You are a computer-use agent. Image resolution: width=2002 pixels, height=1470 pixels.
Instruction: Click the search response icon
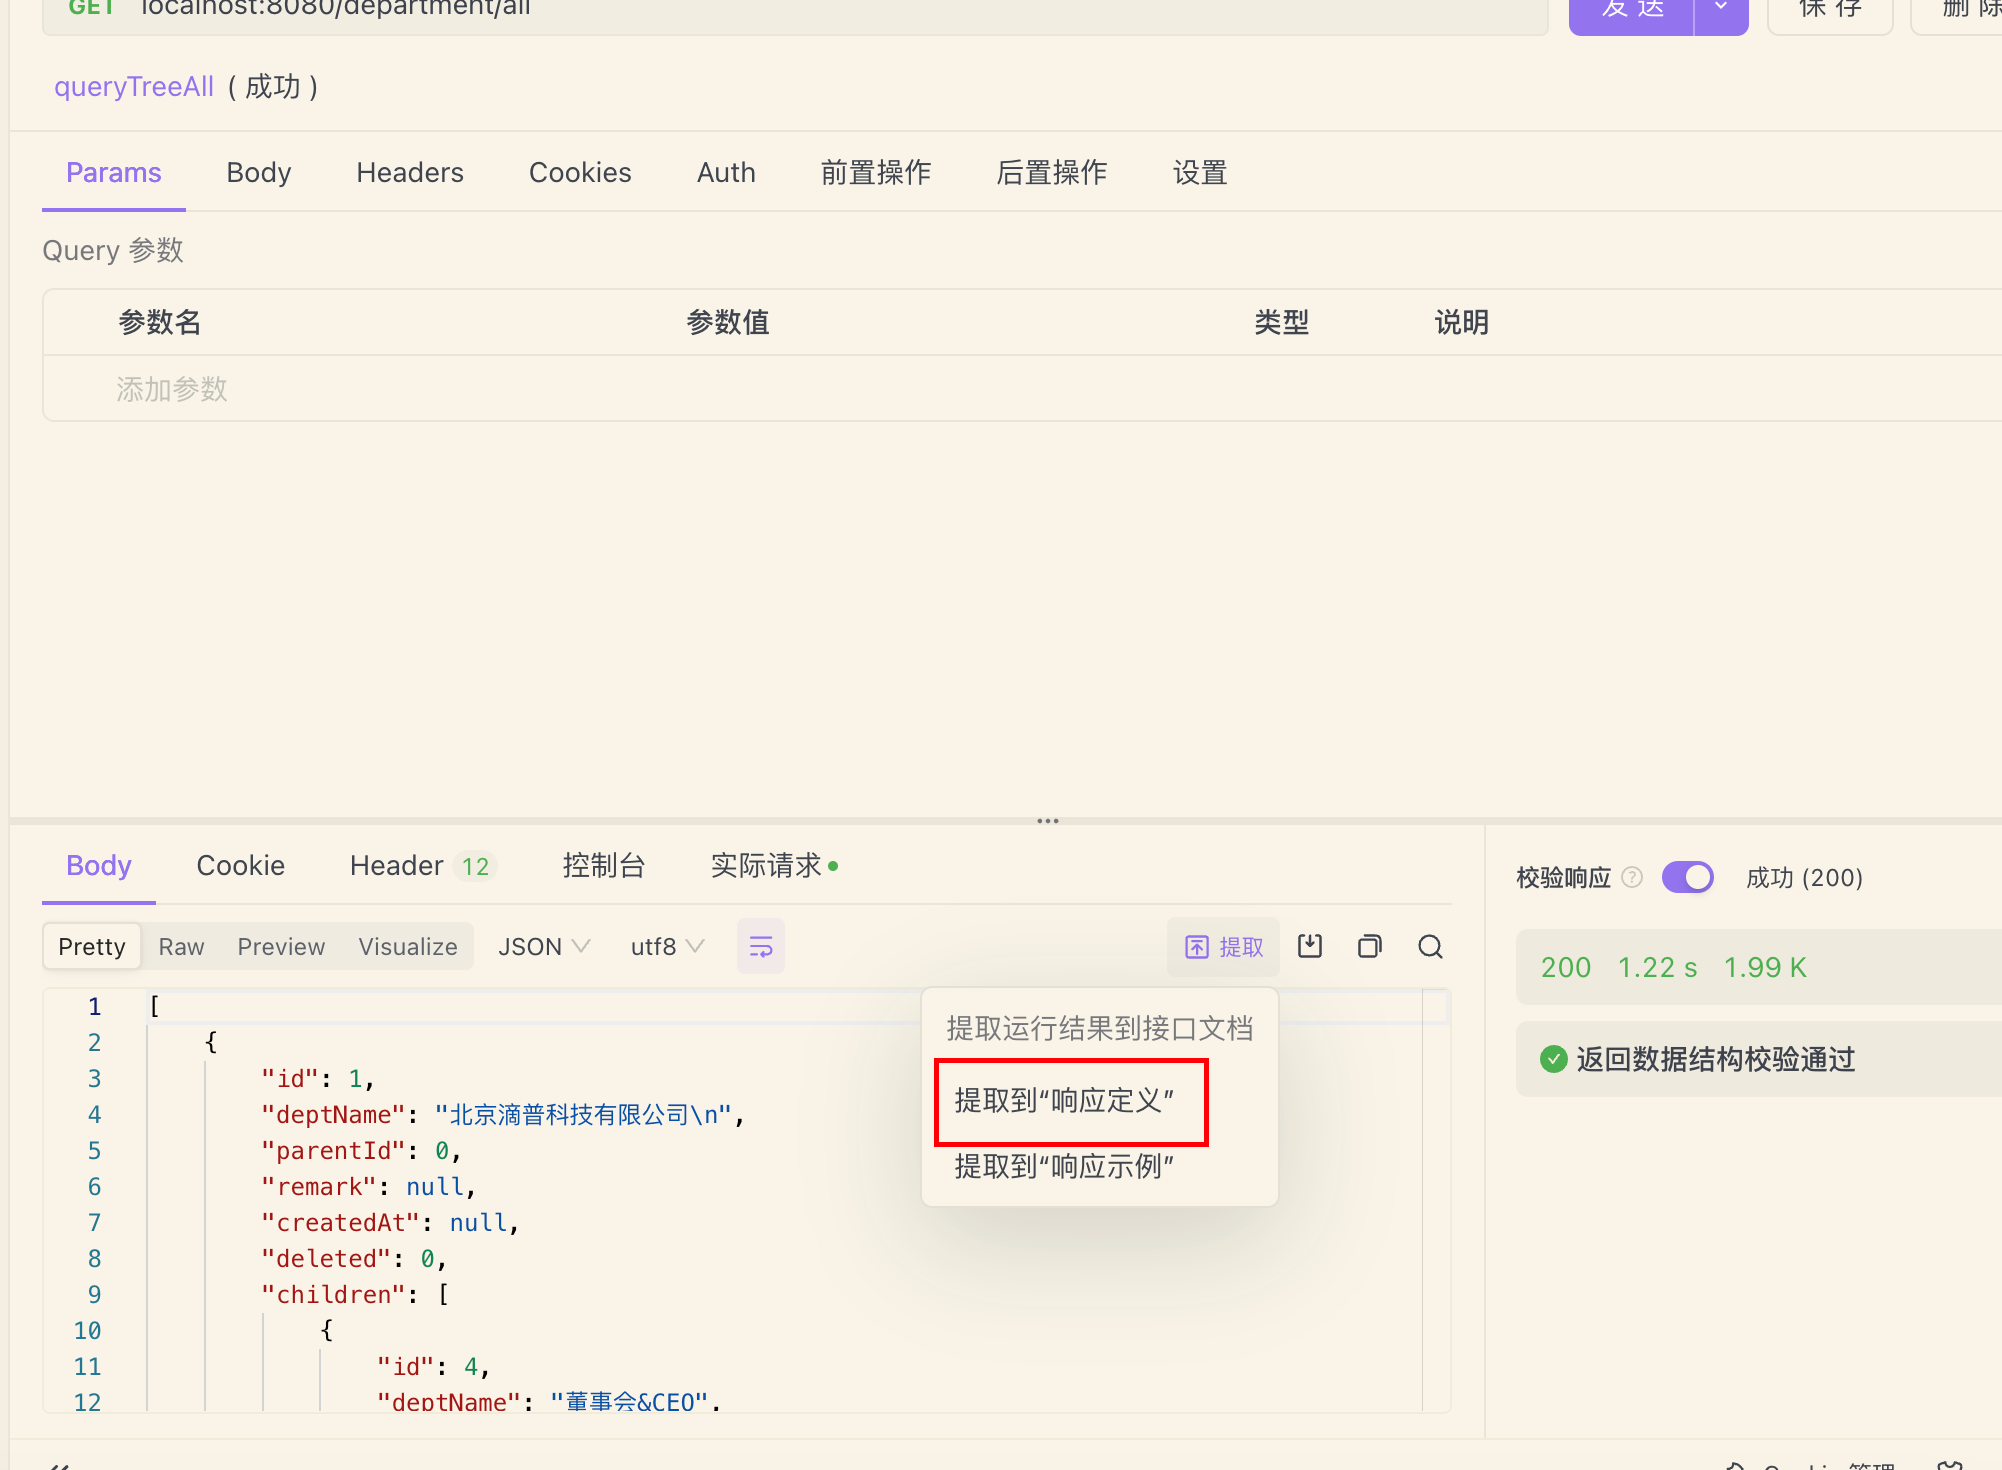[1431, 947]
